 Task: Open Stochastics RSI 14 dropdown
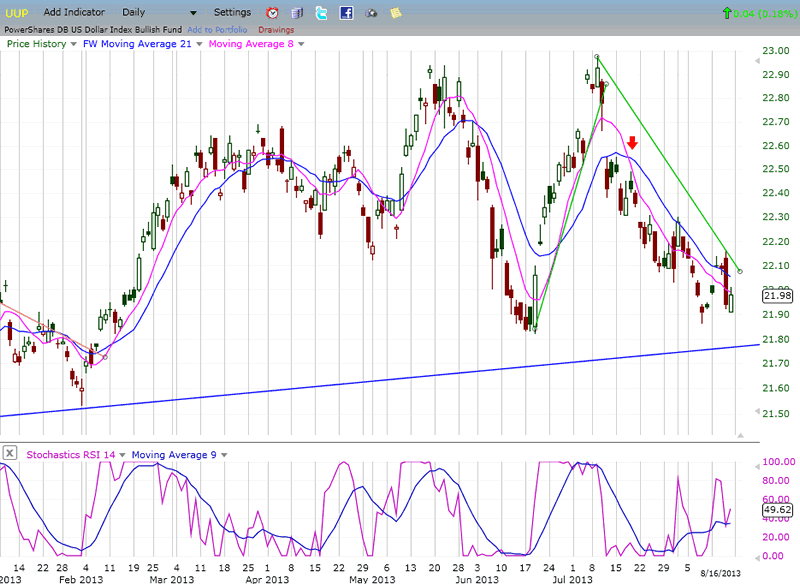pos(123,454)
